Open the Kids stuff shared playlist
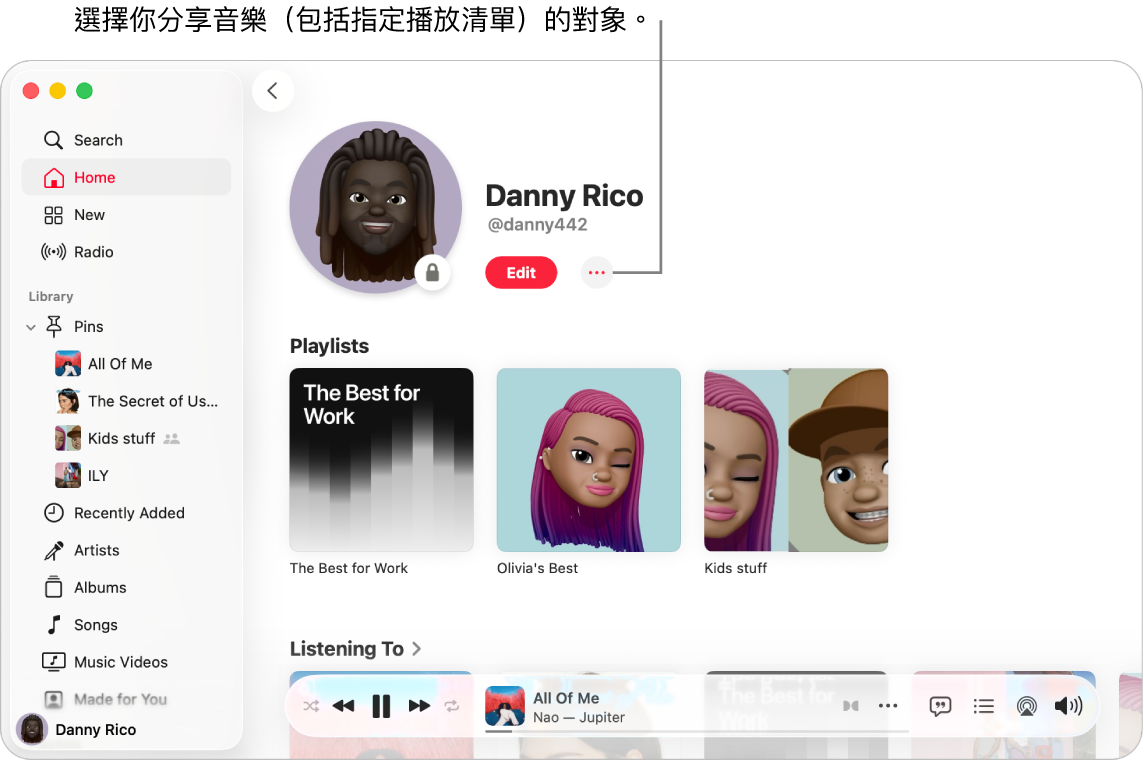 pyautogui.click(x=120, y=438)
